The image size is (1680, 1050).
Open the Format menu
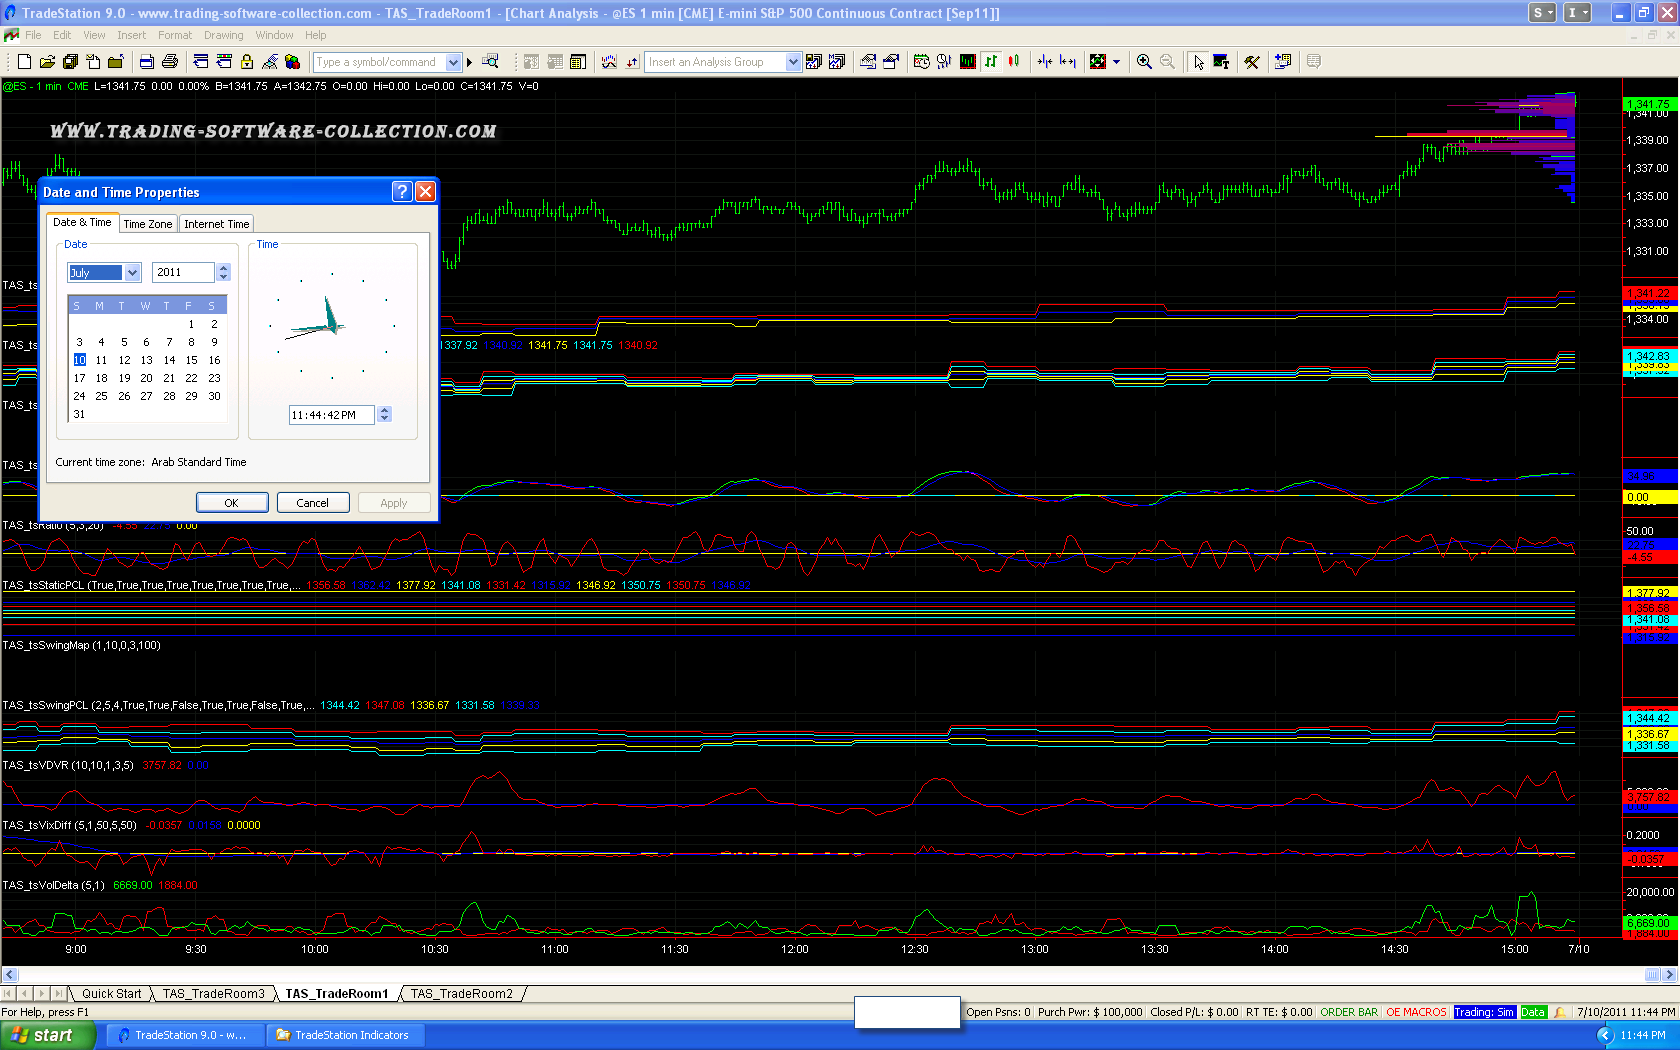pos(174,35)
